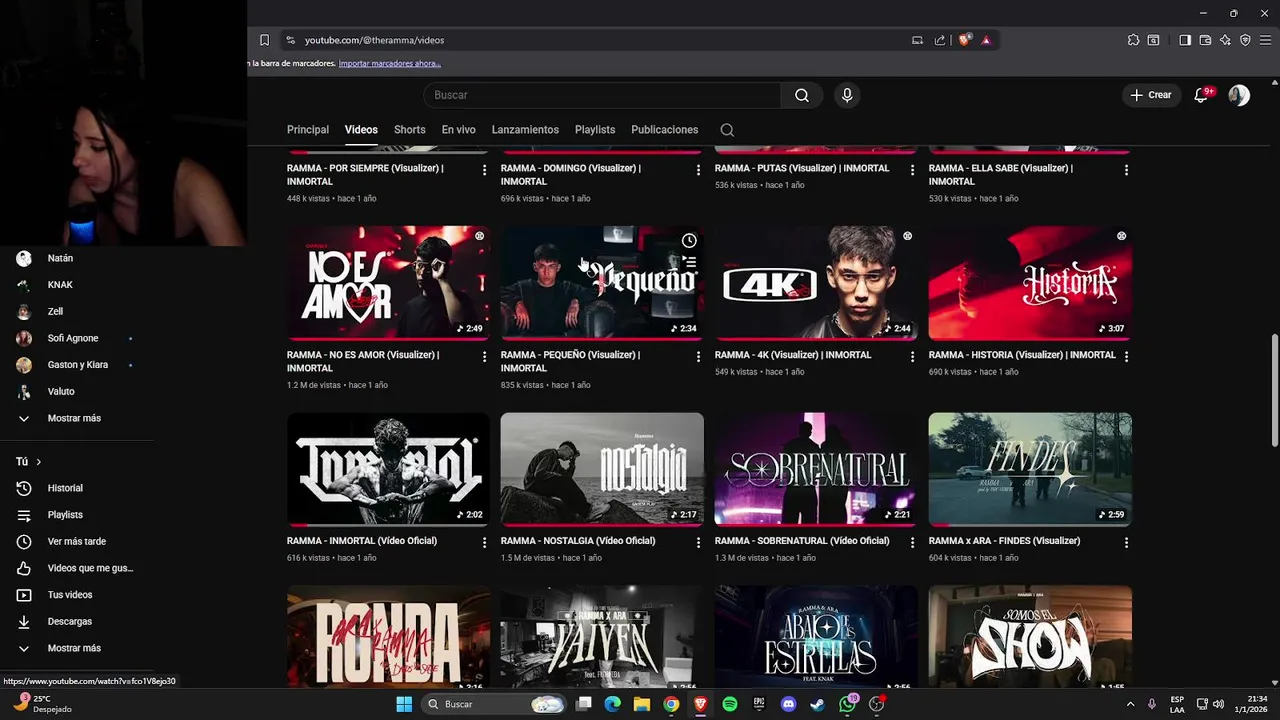Image resolution: width=1280 pixels, height=720 pixels.
Task: Open the Windows Start menu
Action: [404, 704]
